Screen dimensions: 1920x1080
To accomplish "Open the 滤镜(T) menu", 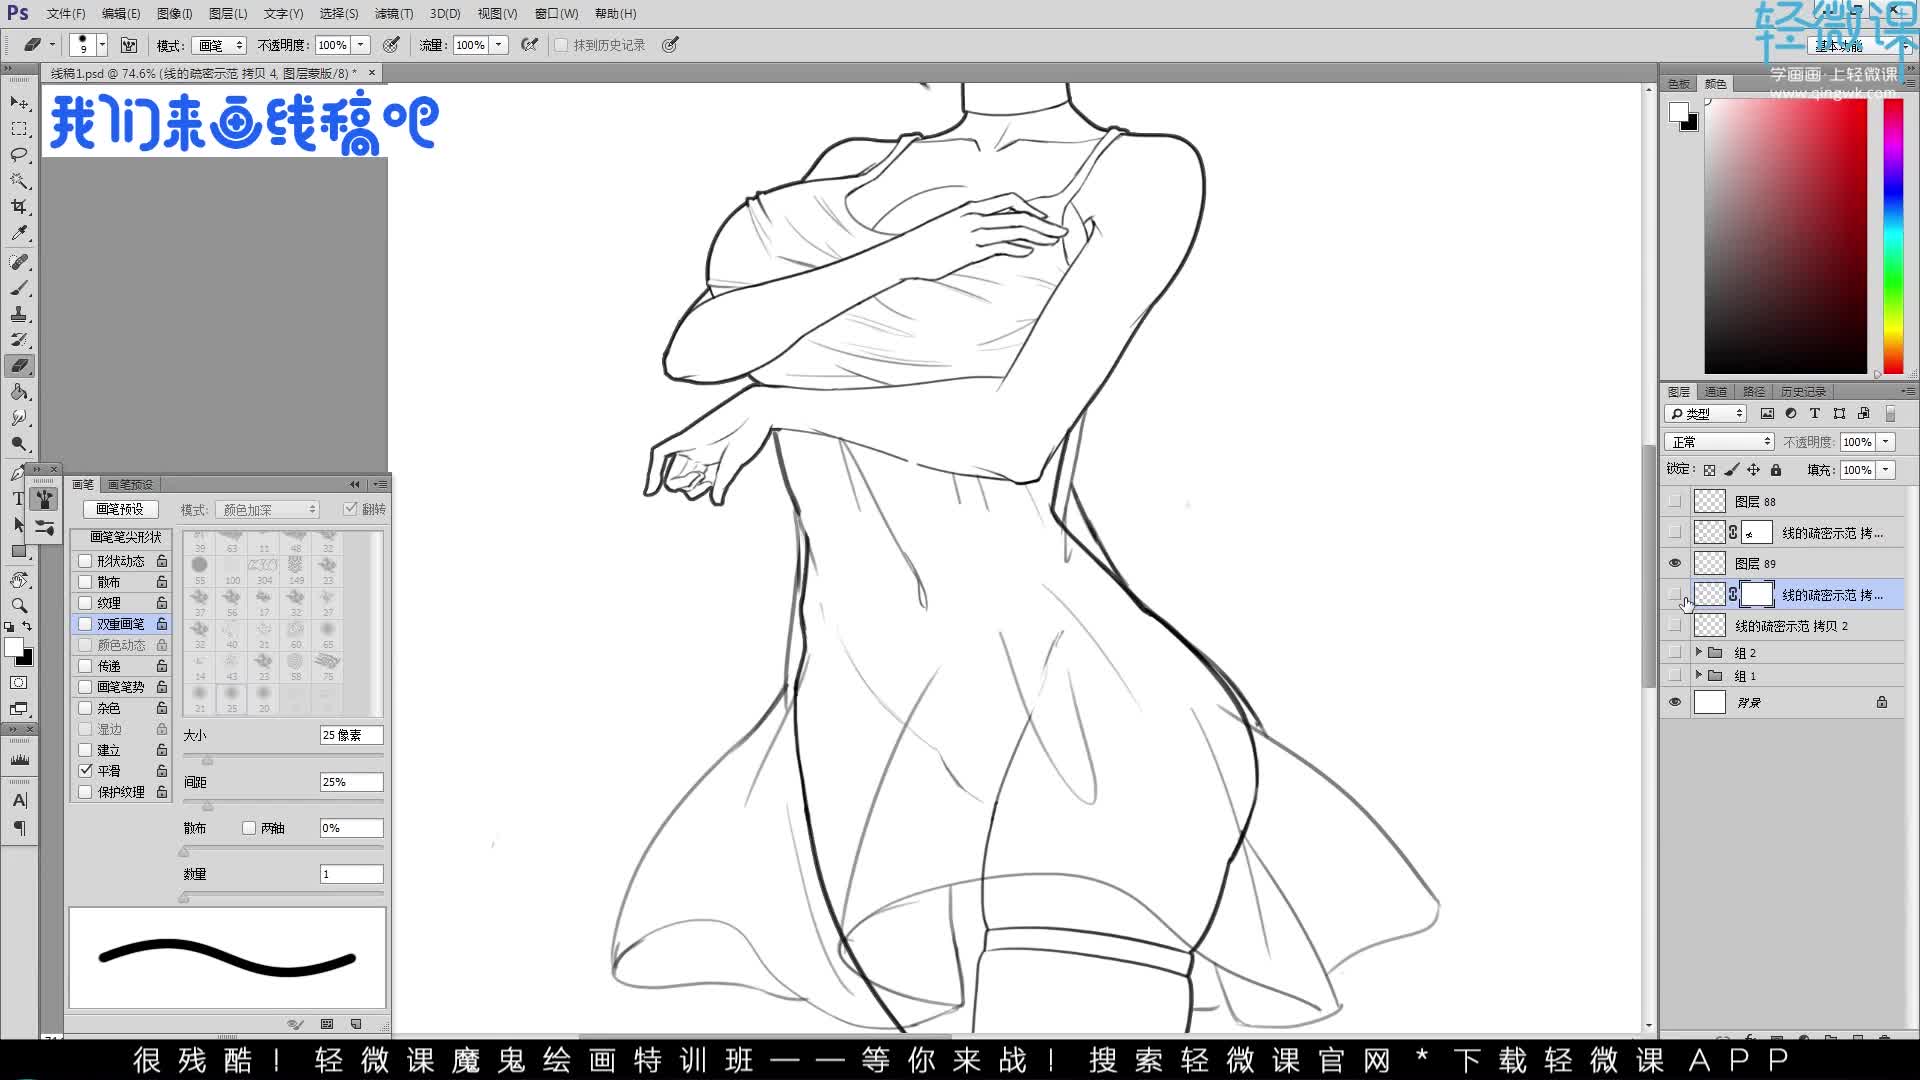I will click(393, 14).
